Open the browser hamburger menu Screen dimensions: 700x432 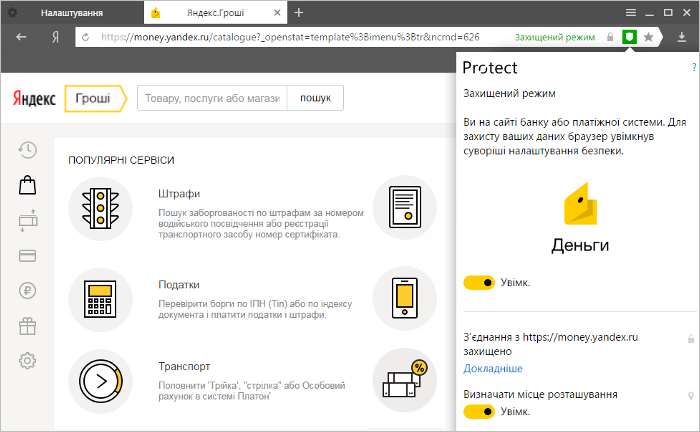[x=631, y=12]
